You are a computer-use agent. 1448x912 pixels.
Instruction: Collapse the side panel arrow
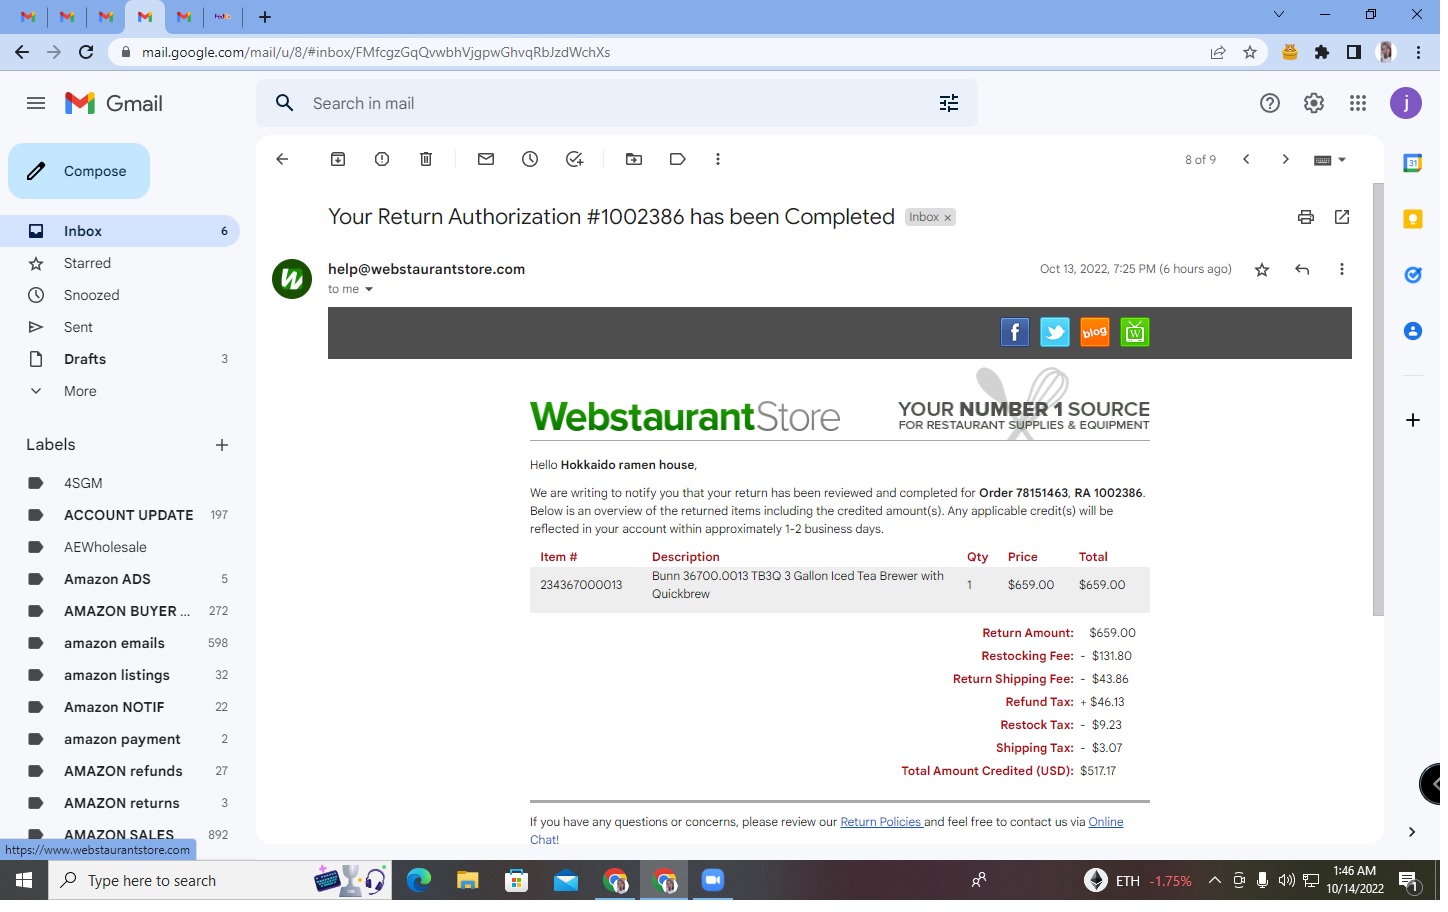[x=1412, y=832]
